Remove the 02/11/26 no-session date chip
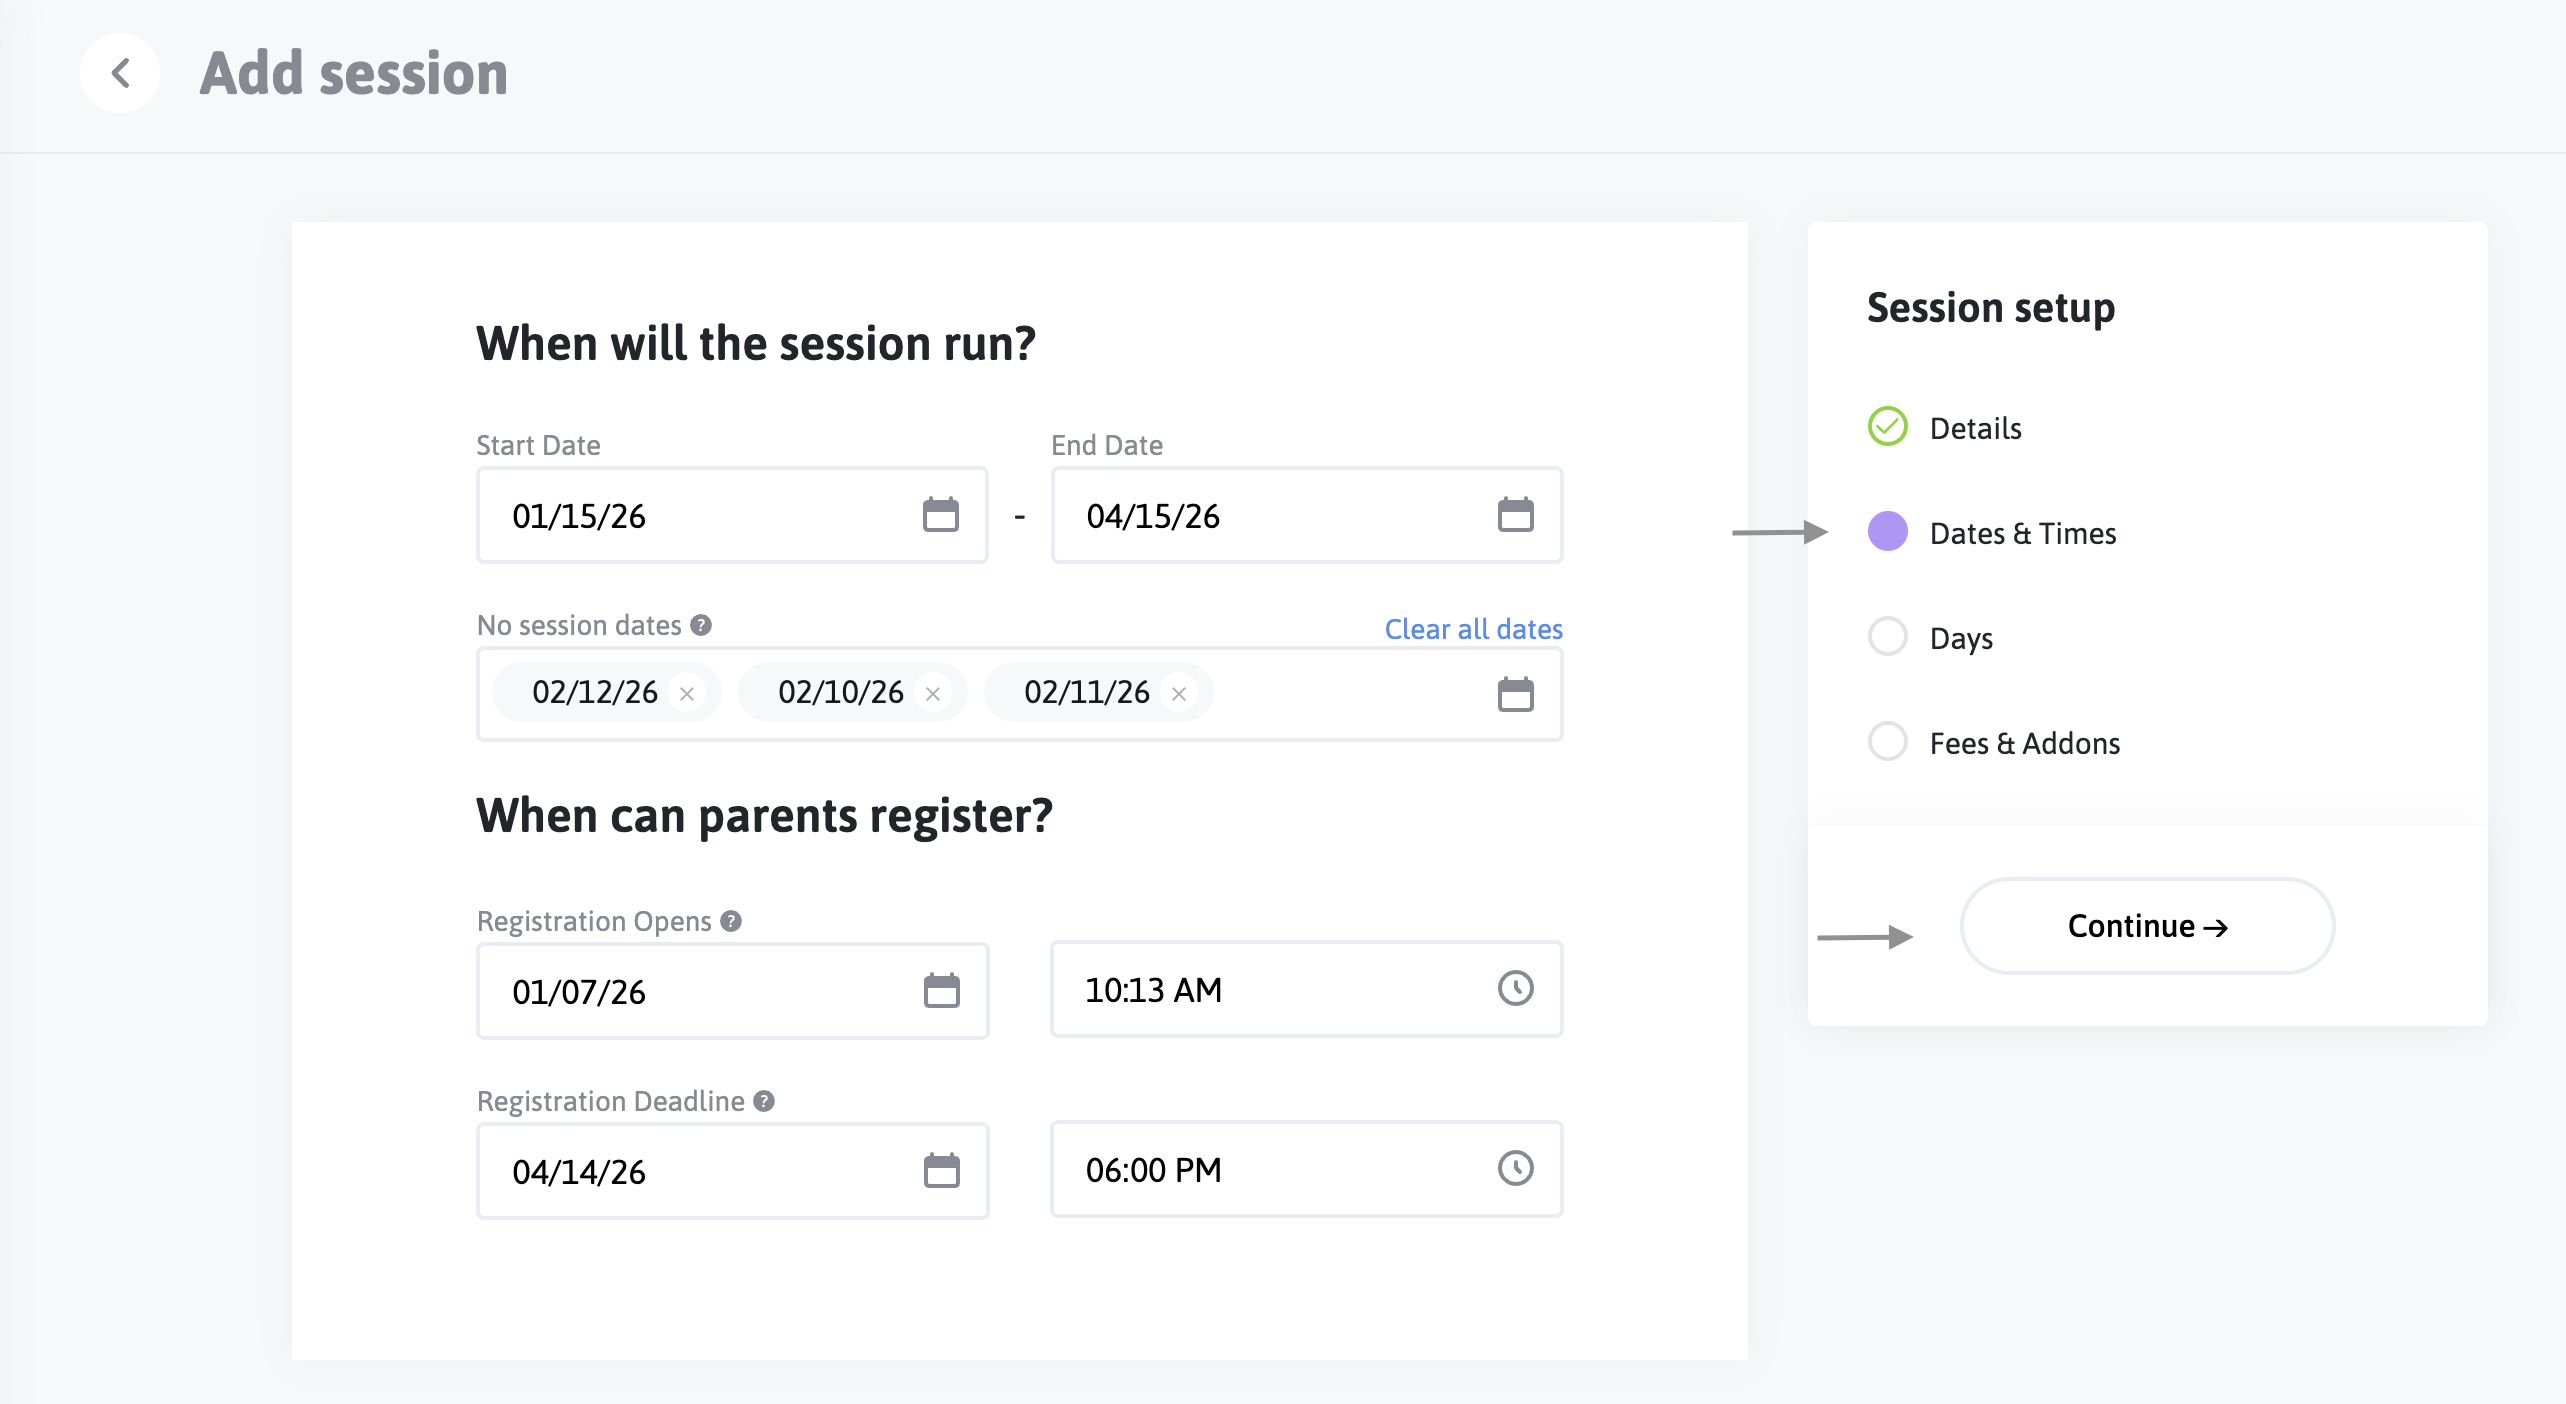The image size is (2566, 1404). pos(1179,694)
